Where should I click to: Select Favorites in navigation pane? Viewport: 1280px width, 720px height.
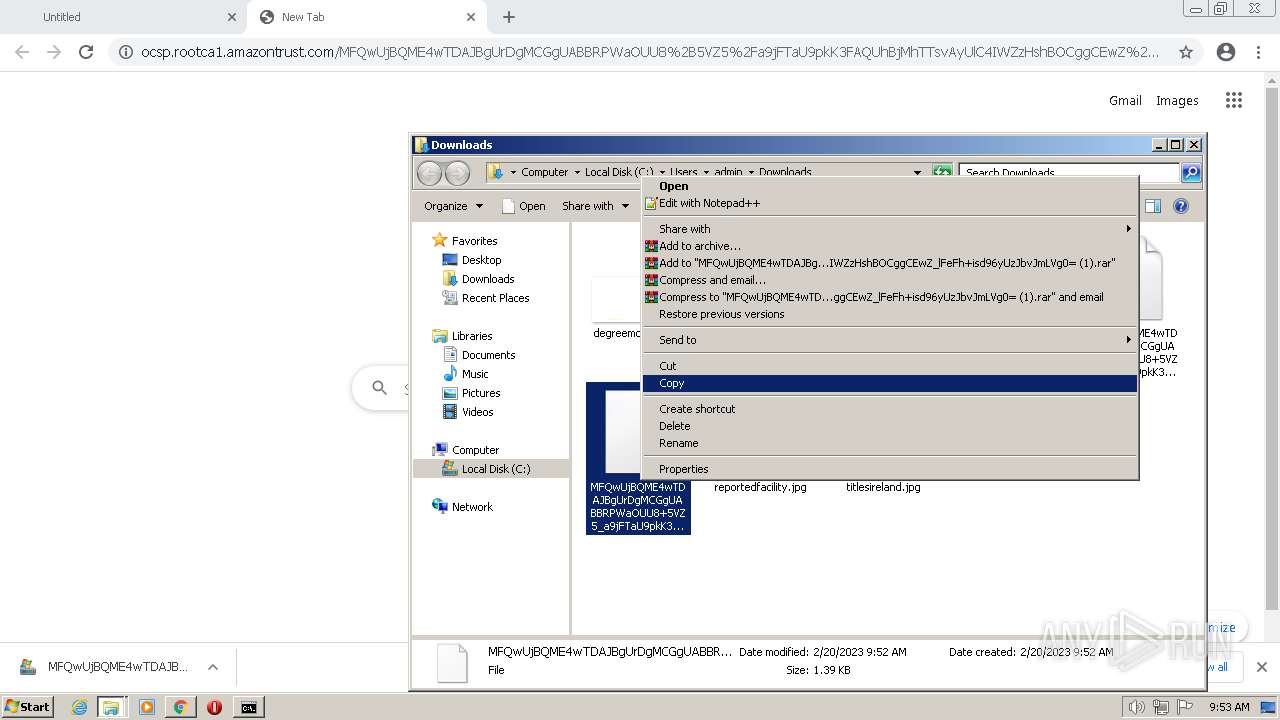[465, 241]
